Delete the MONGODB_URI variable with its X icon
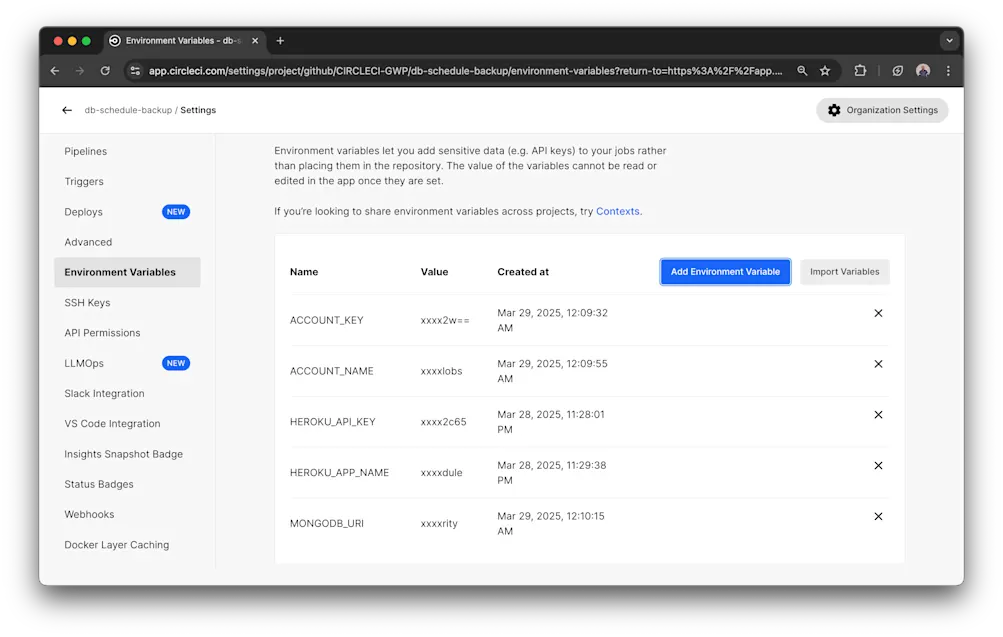The height and width of the screenshot is (637, 1003). tap(878, 517)
